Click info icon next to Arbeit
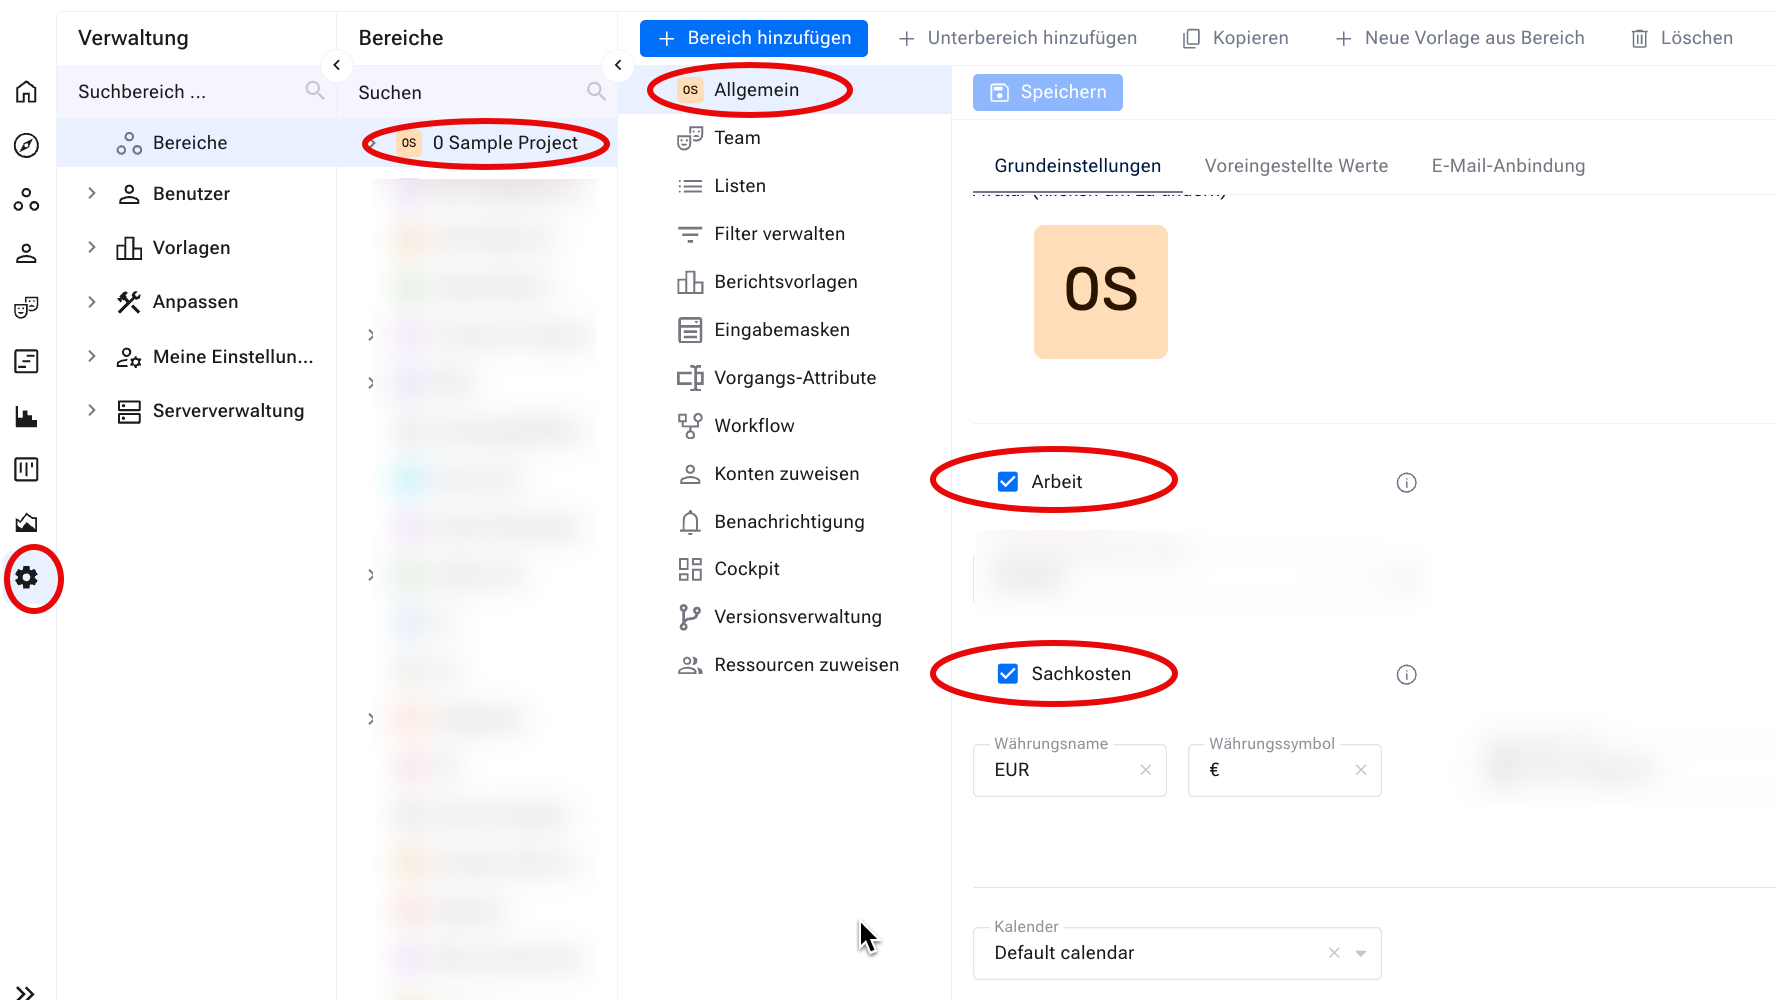Image resolution: width=1776 pixels, height=1000 pixels. 1406,483
